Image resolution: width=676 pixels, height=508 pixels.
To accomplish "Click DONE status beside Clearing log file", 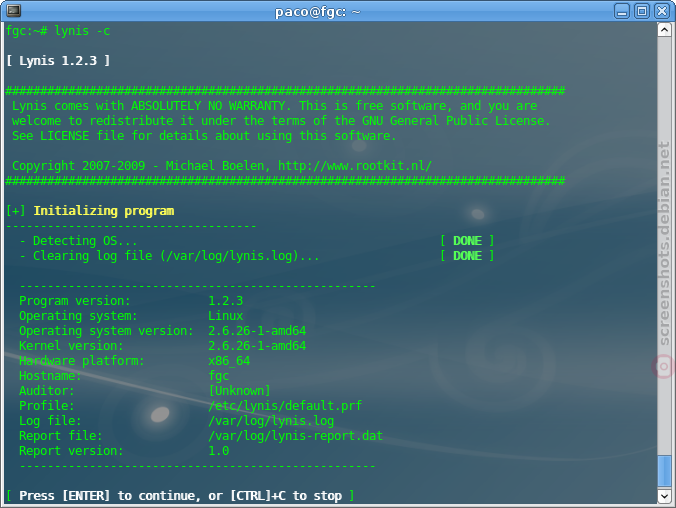I will pos(467,256).
